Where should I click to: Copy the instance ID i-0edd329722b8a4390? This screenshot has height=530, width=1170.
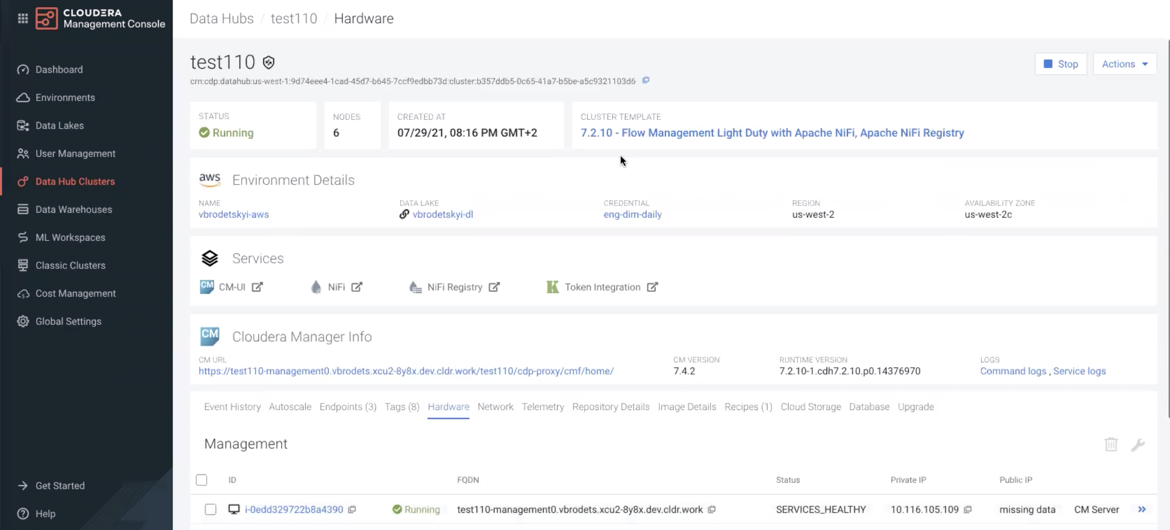pos(352,510)
